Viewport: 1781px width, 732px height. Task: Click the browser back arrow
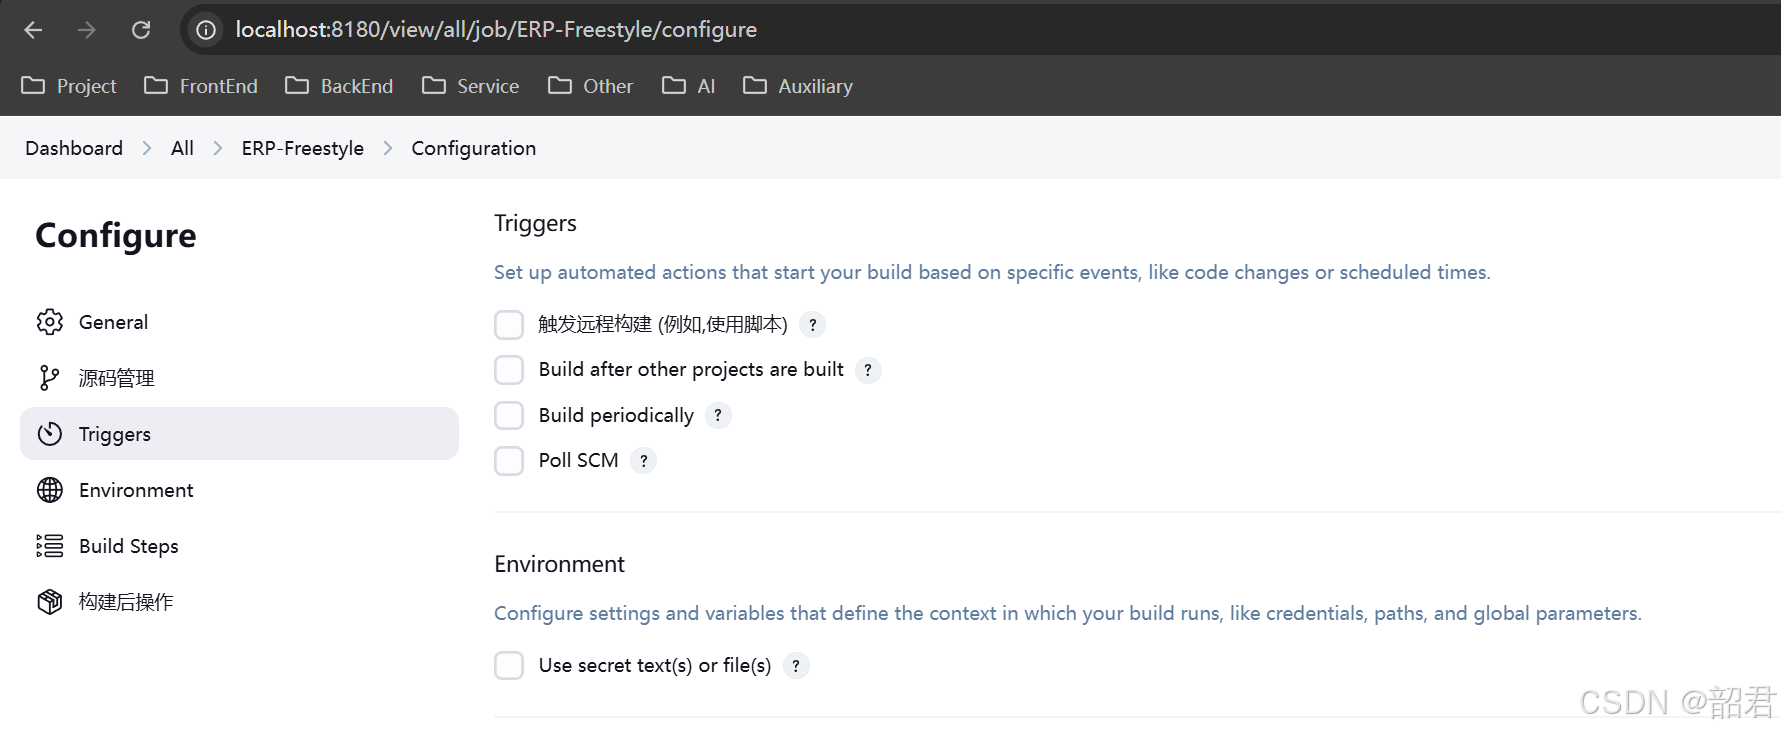point(33,30)
